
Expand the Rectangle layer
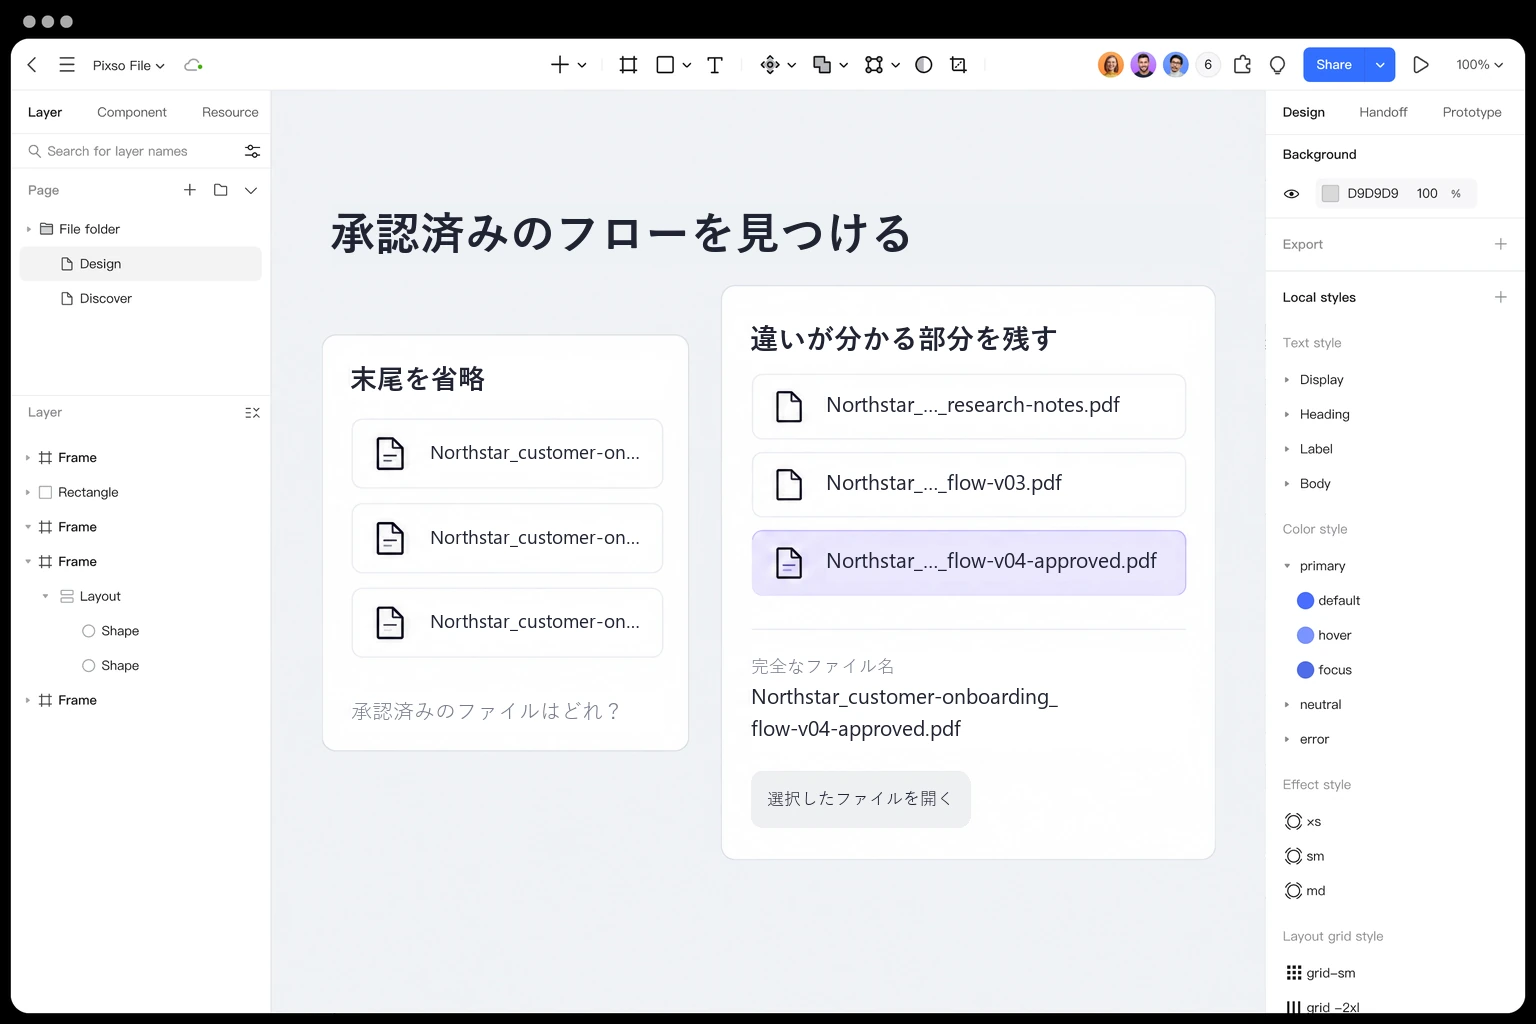click(x=28, y=492)
